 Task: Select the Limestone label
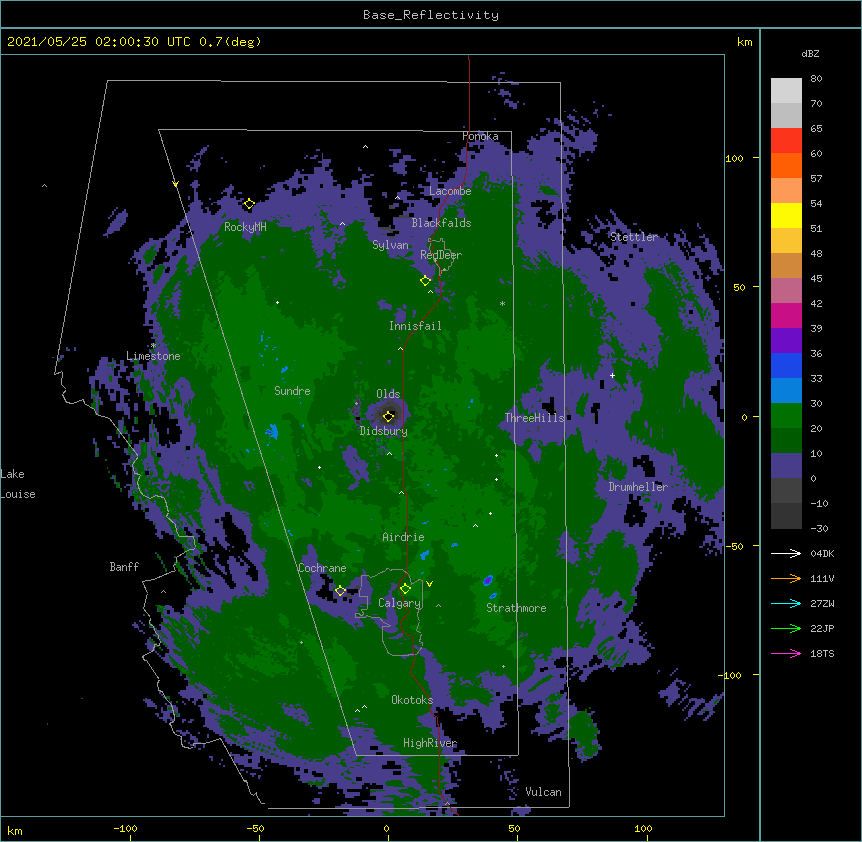point(153,356)
